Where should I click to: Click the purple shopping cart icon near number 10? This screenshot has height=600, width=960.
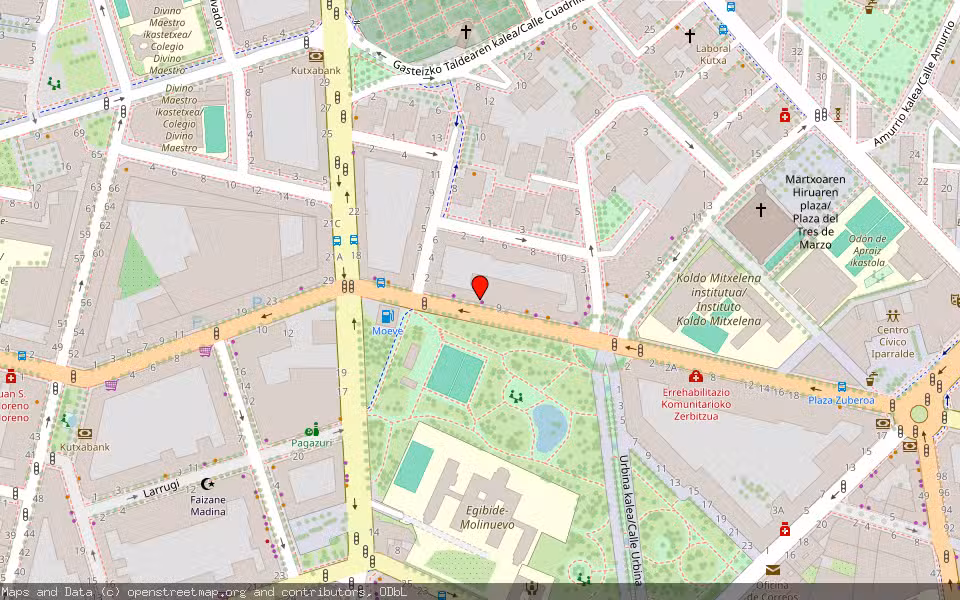tap(205, 351)
